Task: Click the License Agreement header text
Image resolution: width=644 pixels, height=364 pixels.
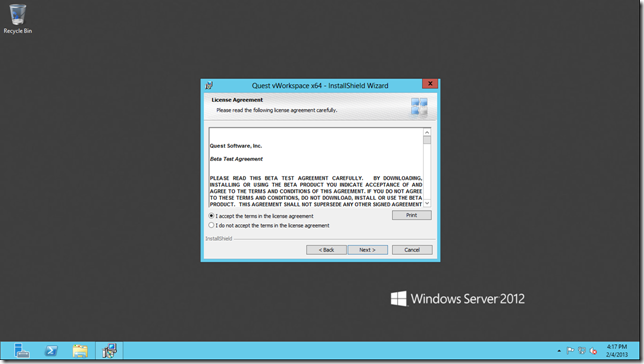Action: click(237, 100)
